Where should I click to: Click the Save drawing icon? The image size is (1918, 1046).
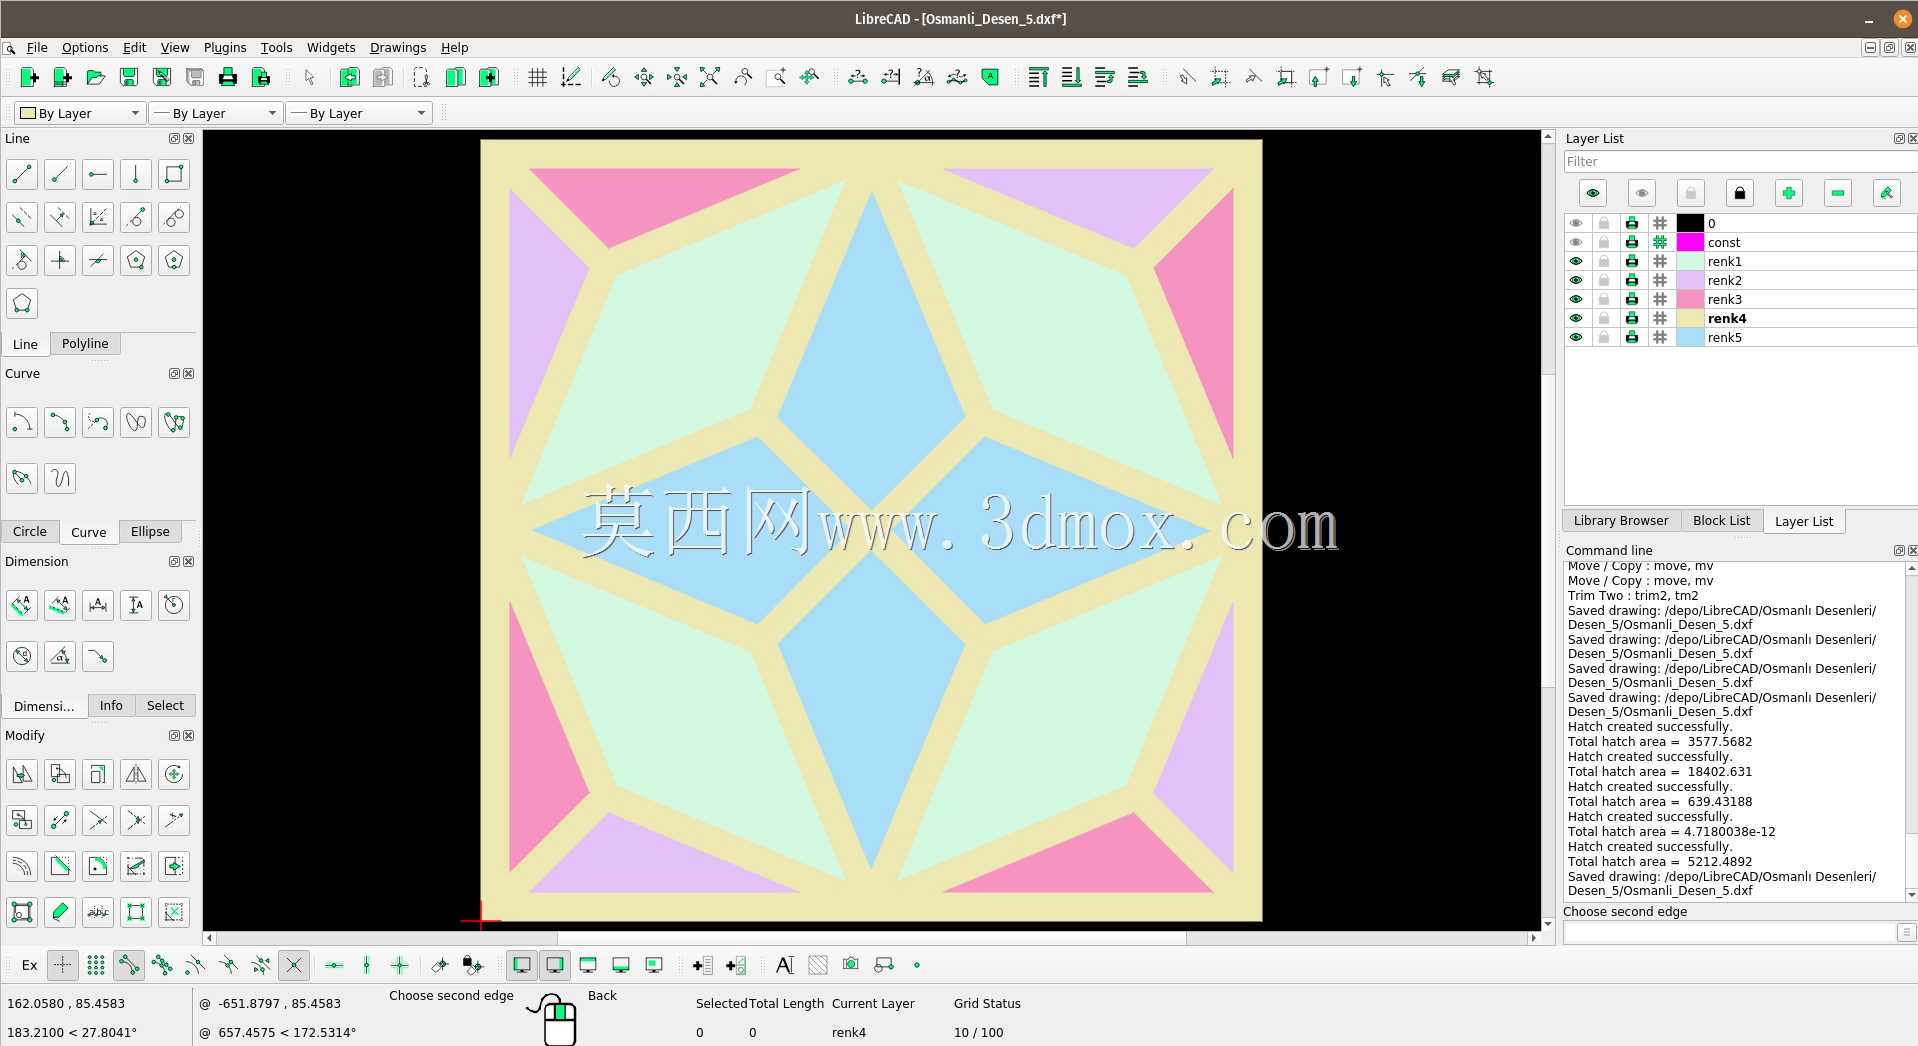(128, 77)
